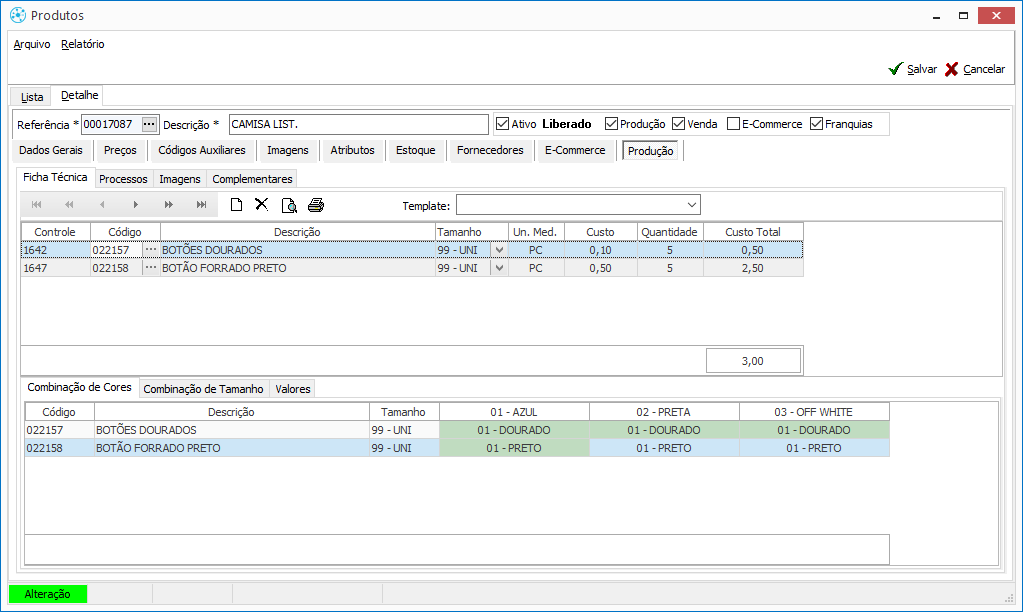Select 01 - DOURADO cell under 03 - OFF WHITE
The image size is (1023, 612).
[814, 430]
